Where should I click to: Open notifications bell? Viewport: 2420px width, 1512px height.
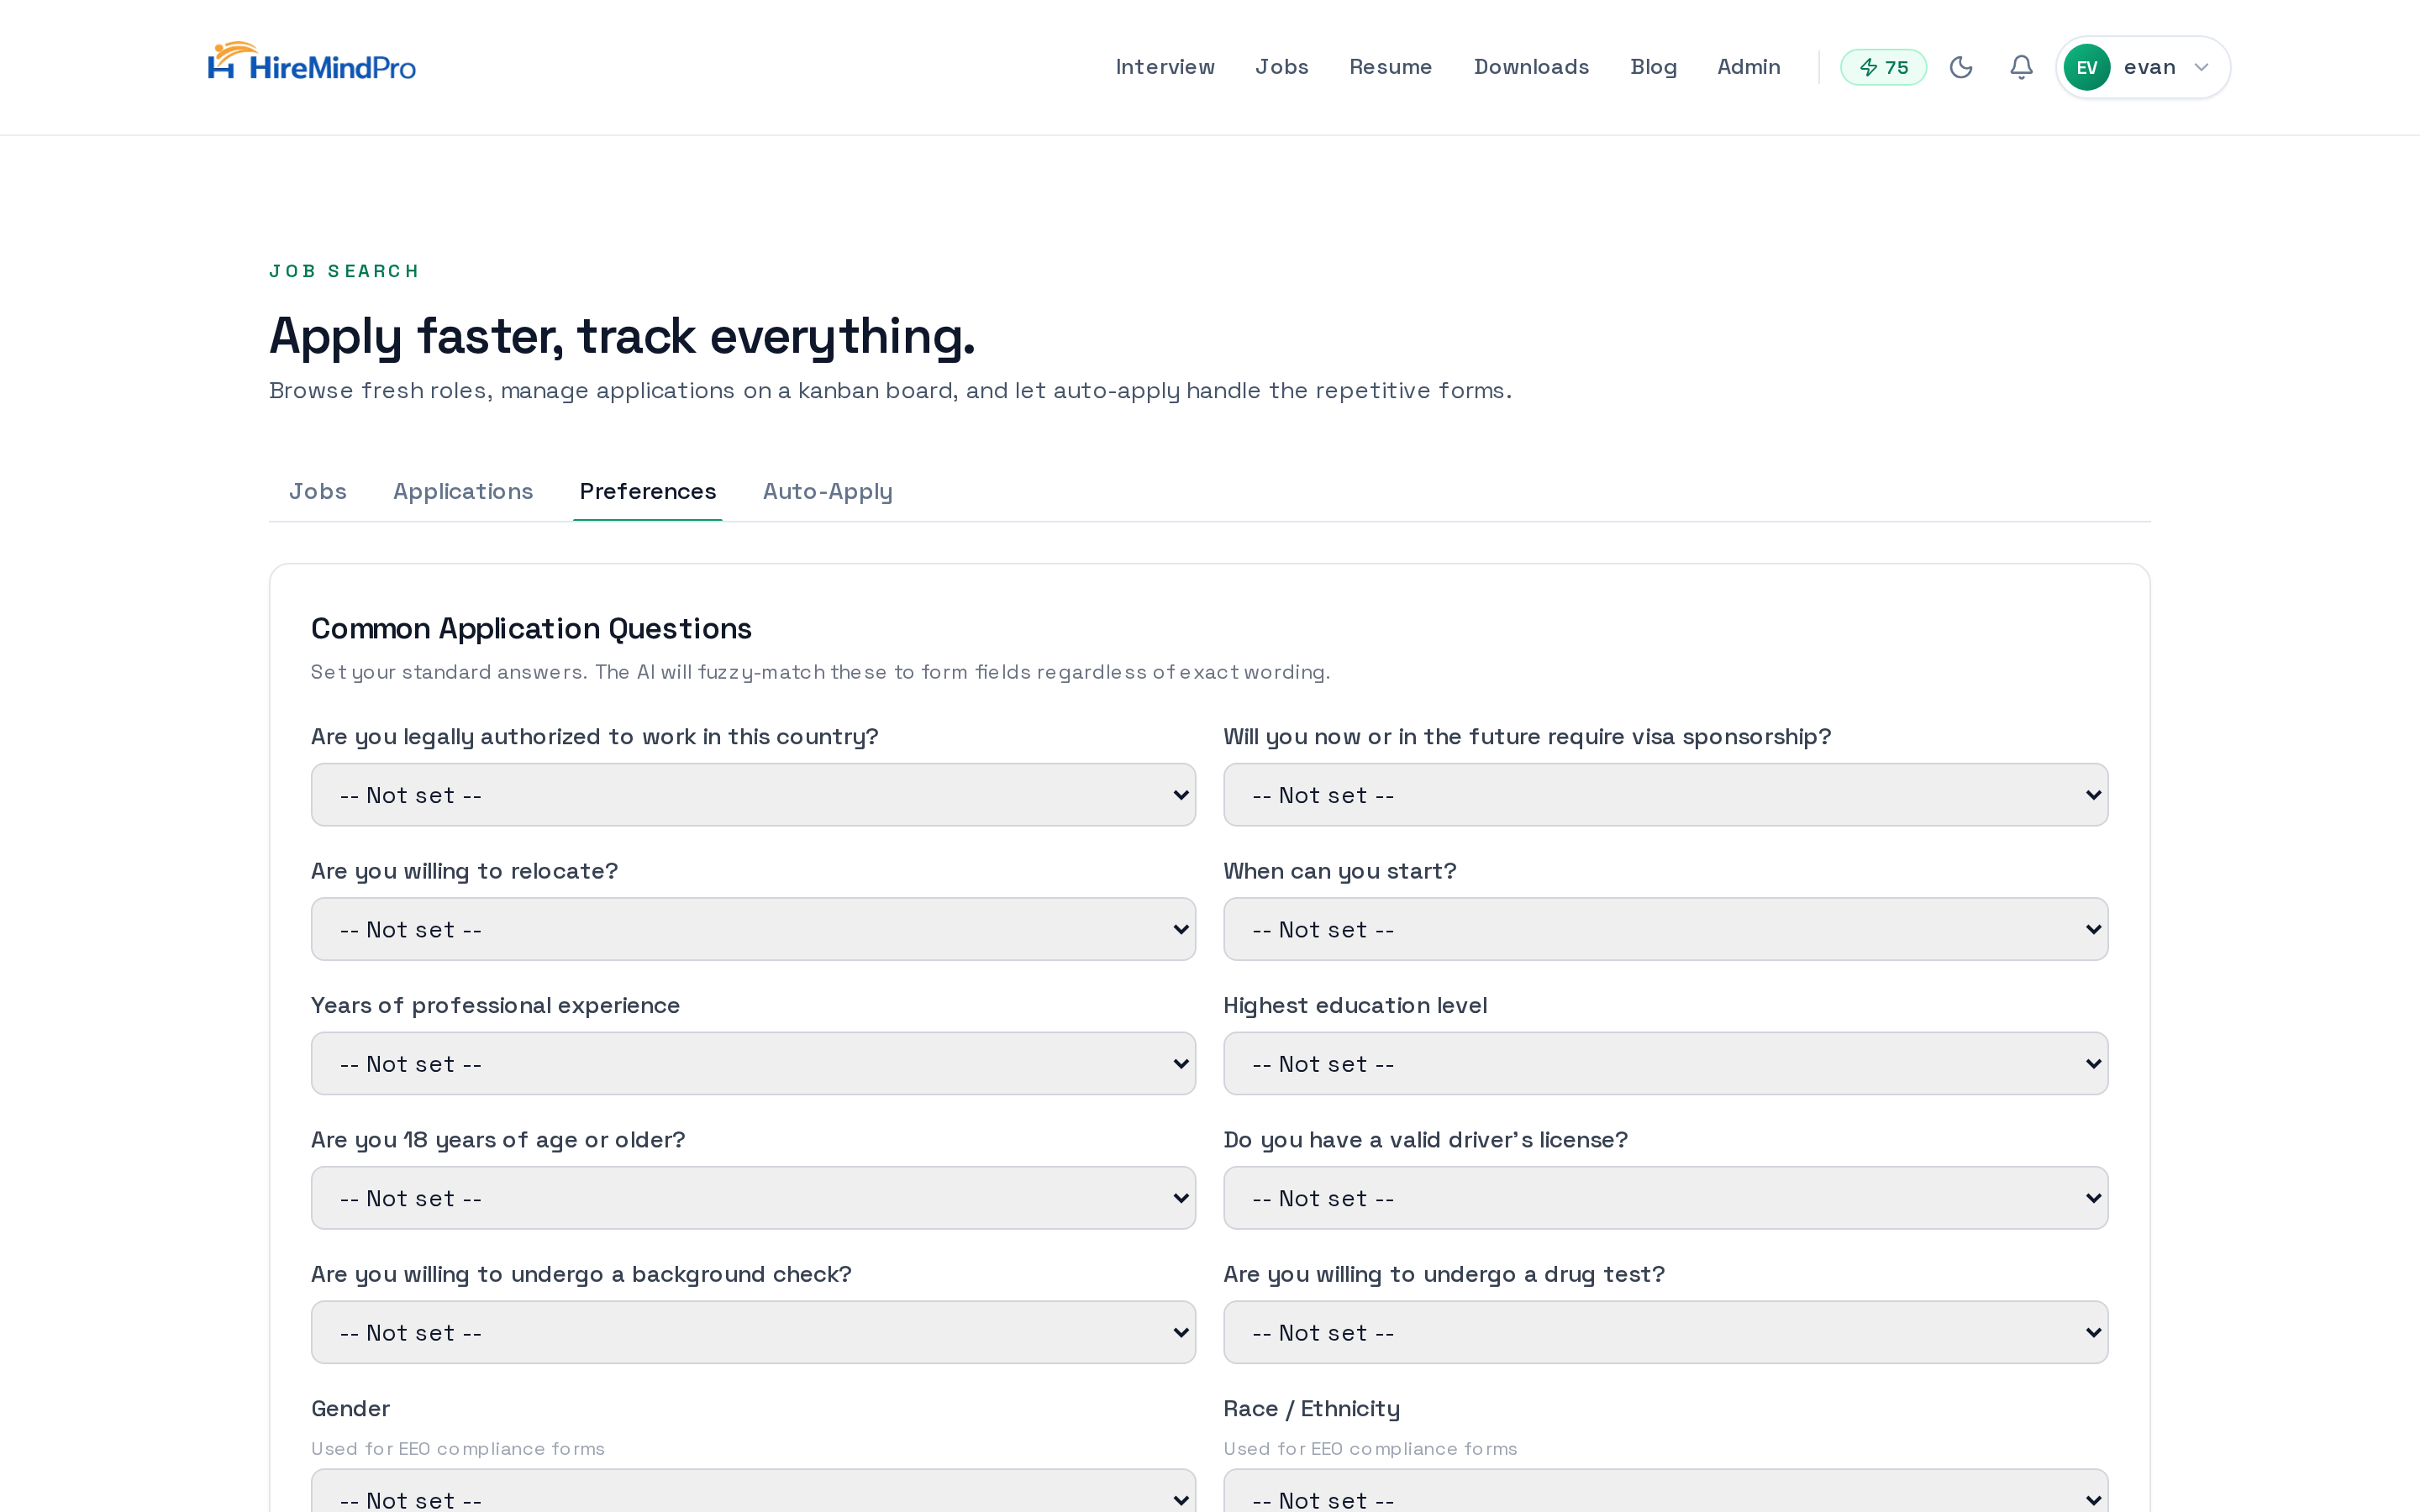2021,67
